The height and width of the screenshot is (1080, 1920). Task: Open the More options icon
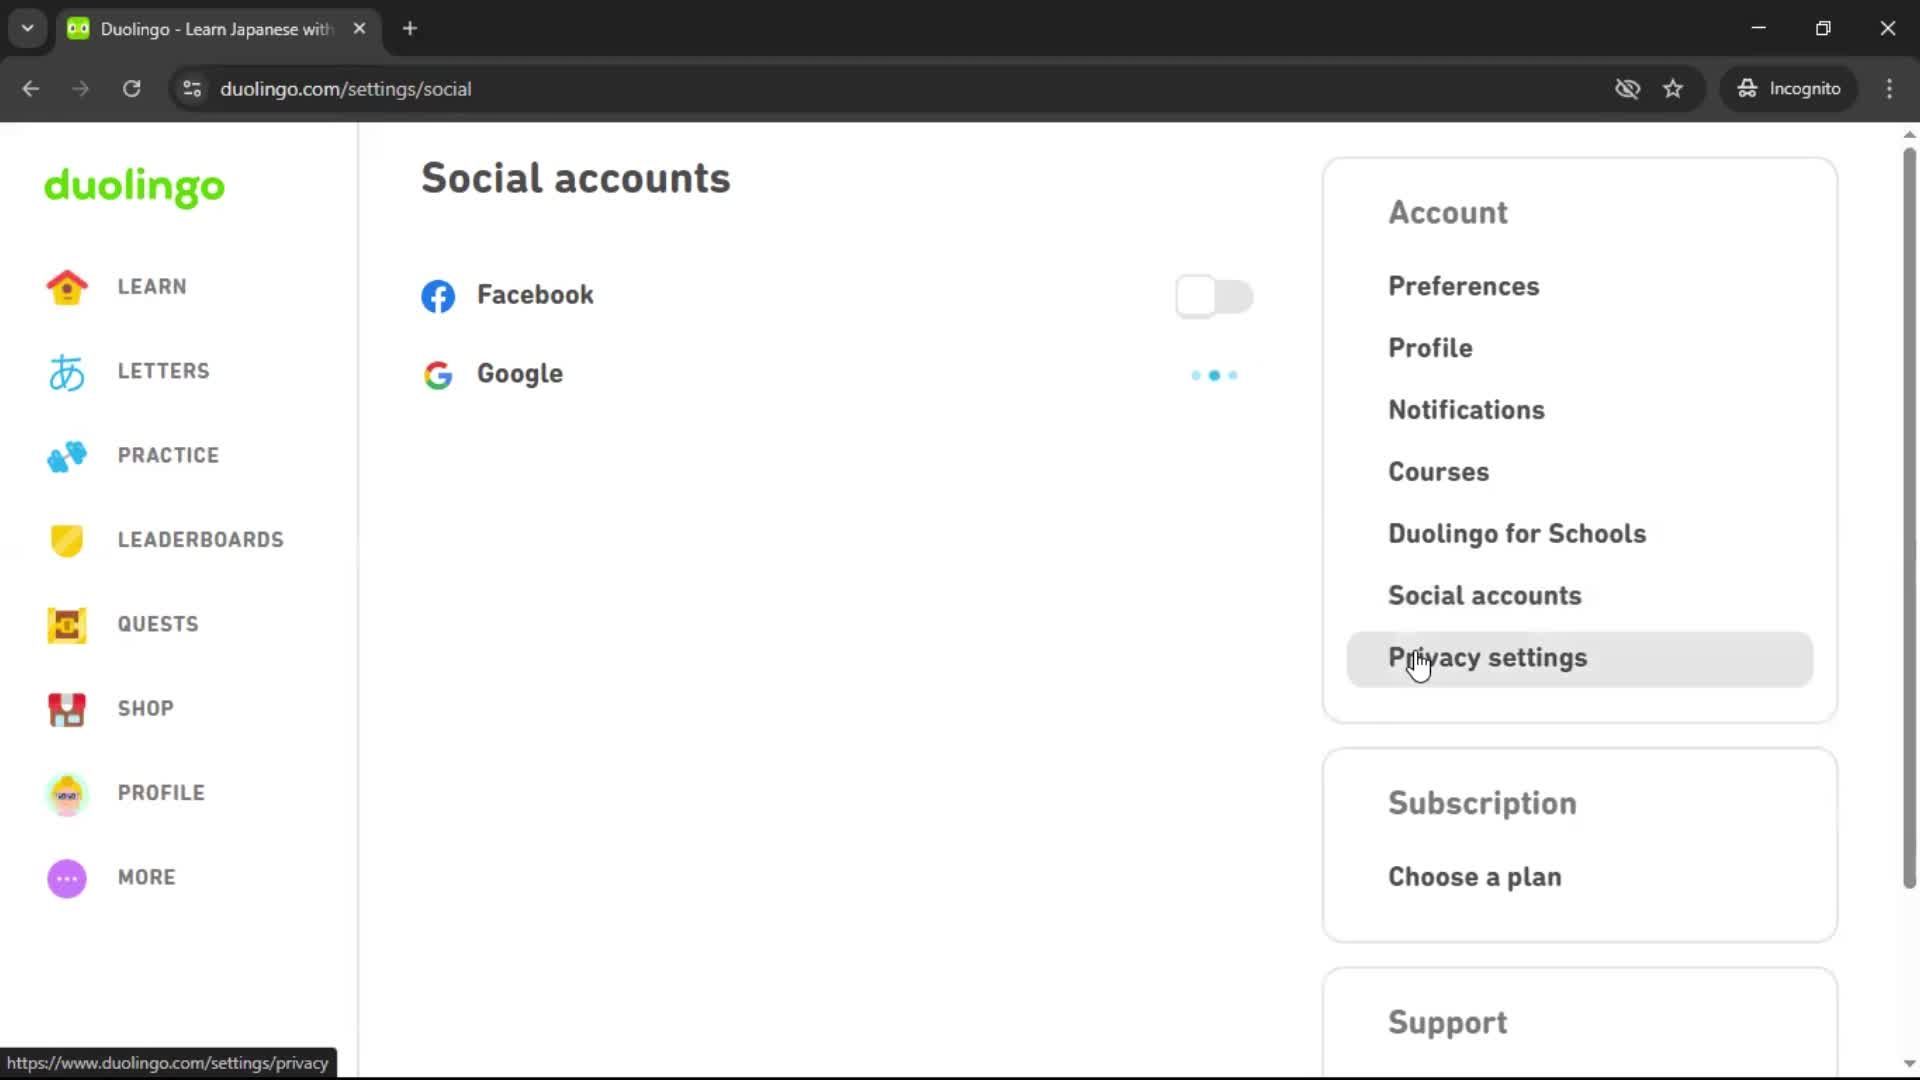pyautogui.click(x=66, y=878)
